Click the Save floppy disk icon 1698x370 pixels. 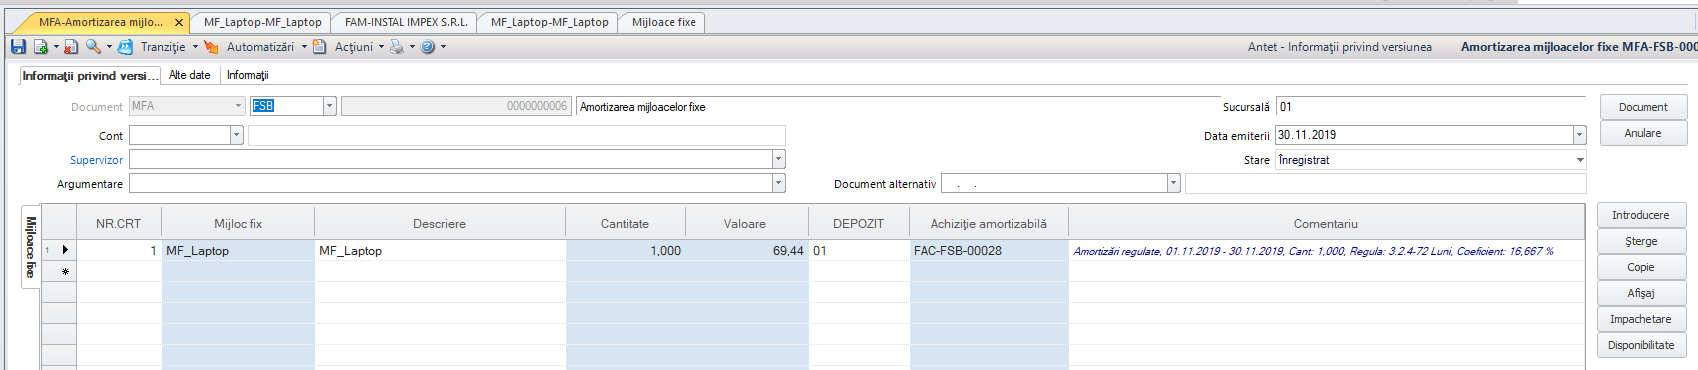pyautogui.click(x=18, y=47)
